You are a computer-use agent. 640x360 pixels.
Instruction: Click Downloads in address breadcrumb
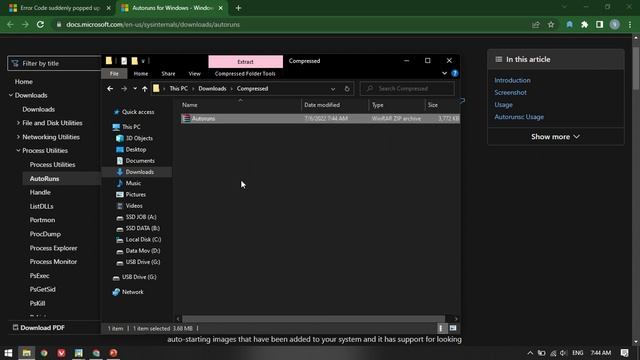coord(212,89)
